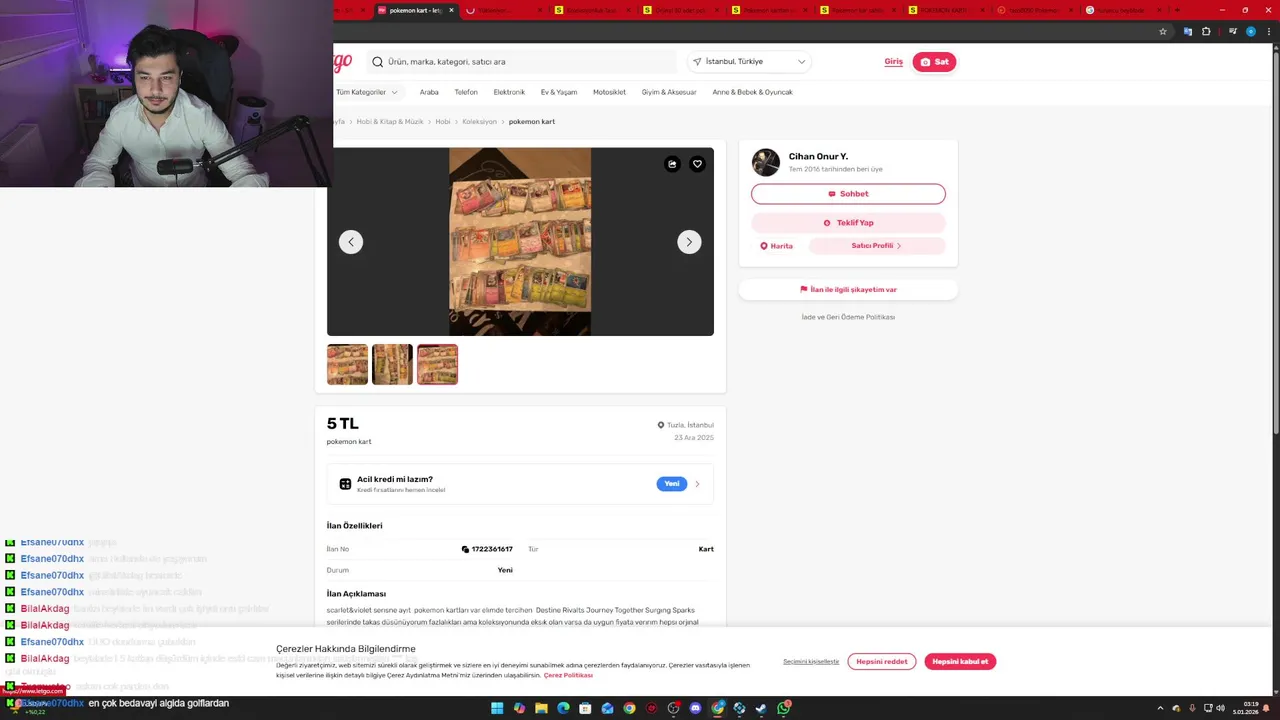Screen dimensions: 1280x720
Task: Click Hobi & Kitap & Müzik breadcrumb
Action: 390,122
